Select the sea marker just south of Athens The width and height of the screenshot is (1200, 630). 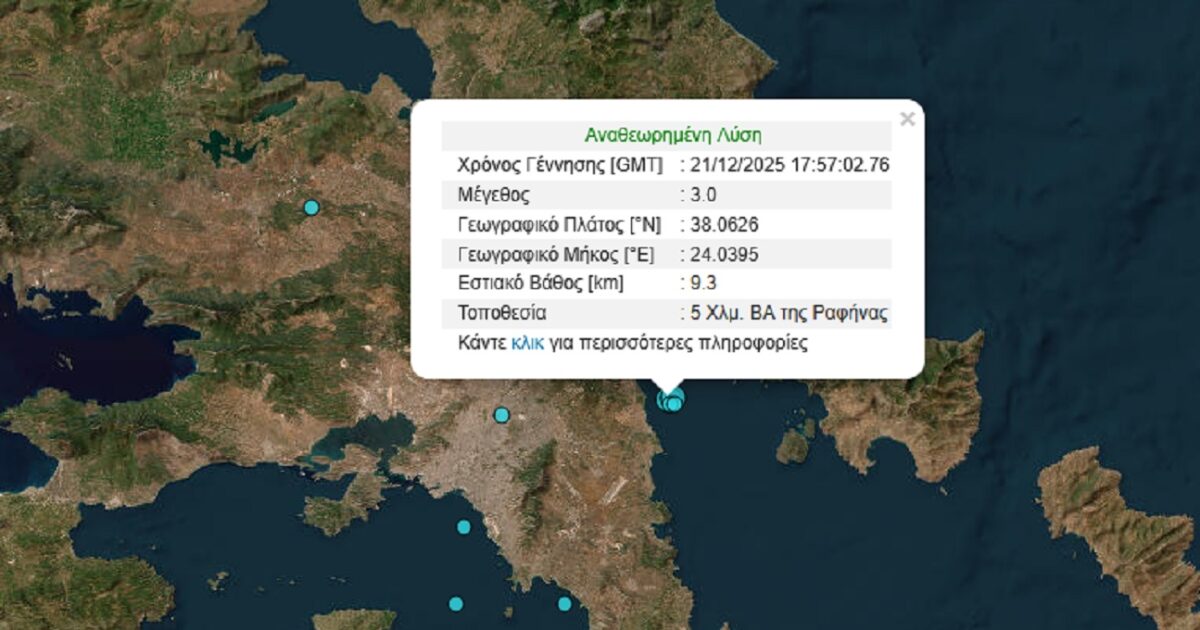464,527
